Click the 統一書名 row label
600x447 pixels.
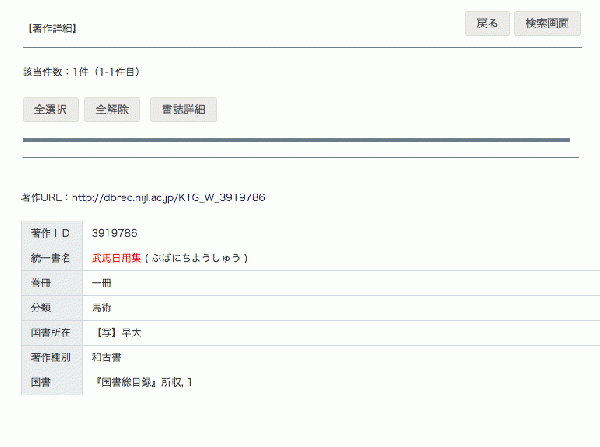pyautogui.click(x=51, y=258)
